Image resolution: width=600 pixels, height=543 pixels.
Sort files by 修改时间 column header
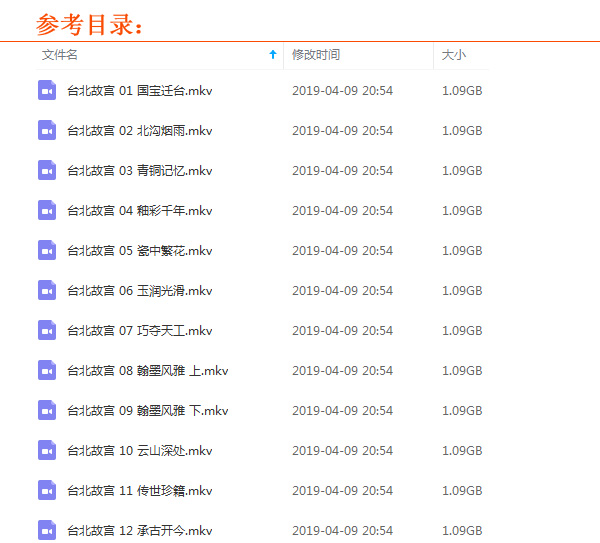[x=316, y=55]
